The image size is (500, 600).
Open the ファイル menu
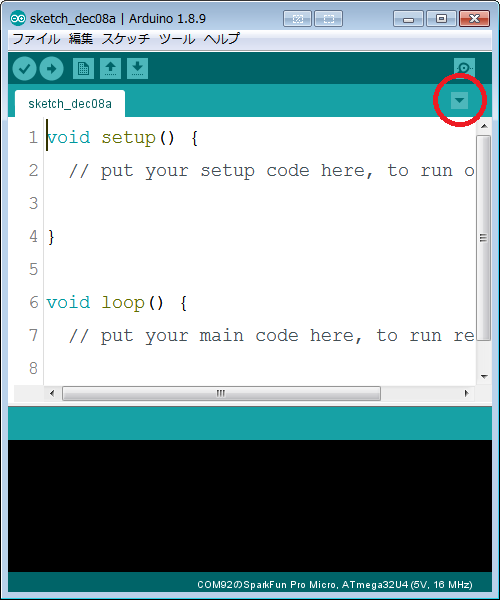click(x=36, y=39)
